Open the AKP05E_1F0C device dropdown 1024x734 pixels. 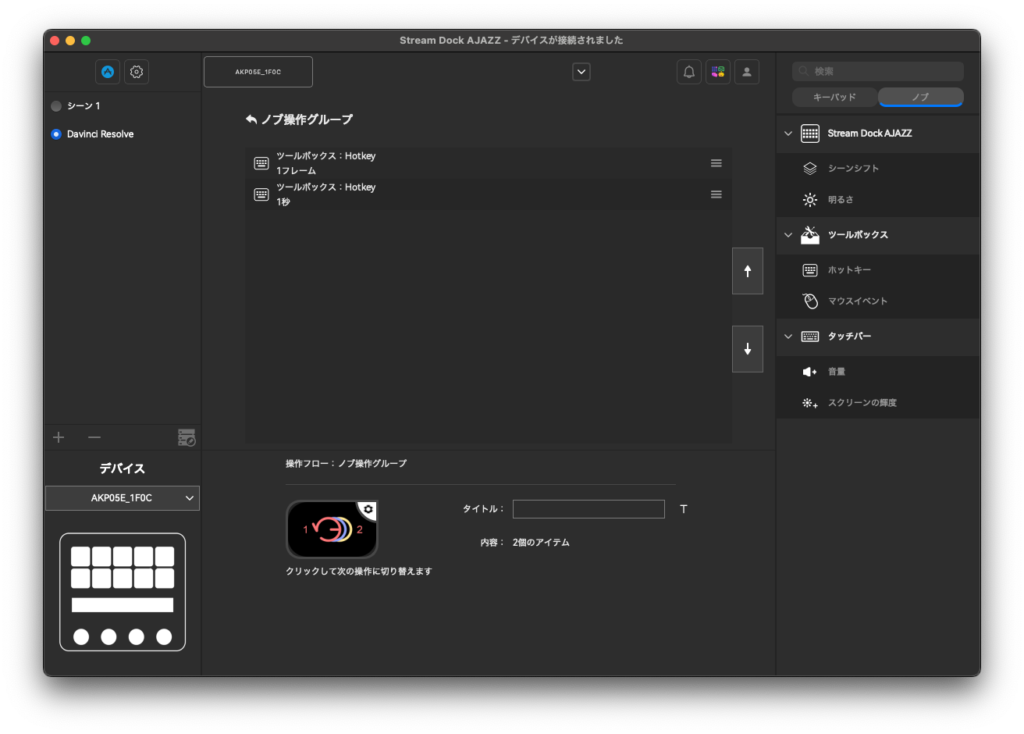tap(122, 498)
